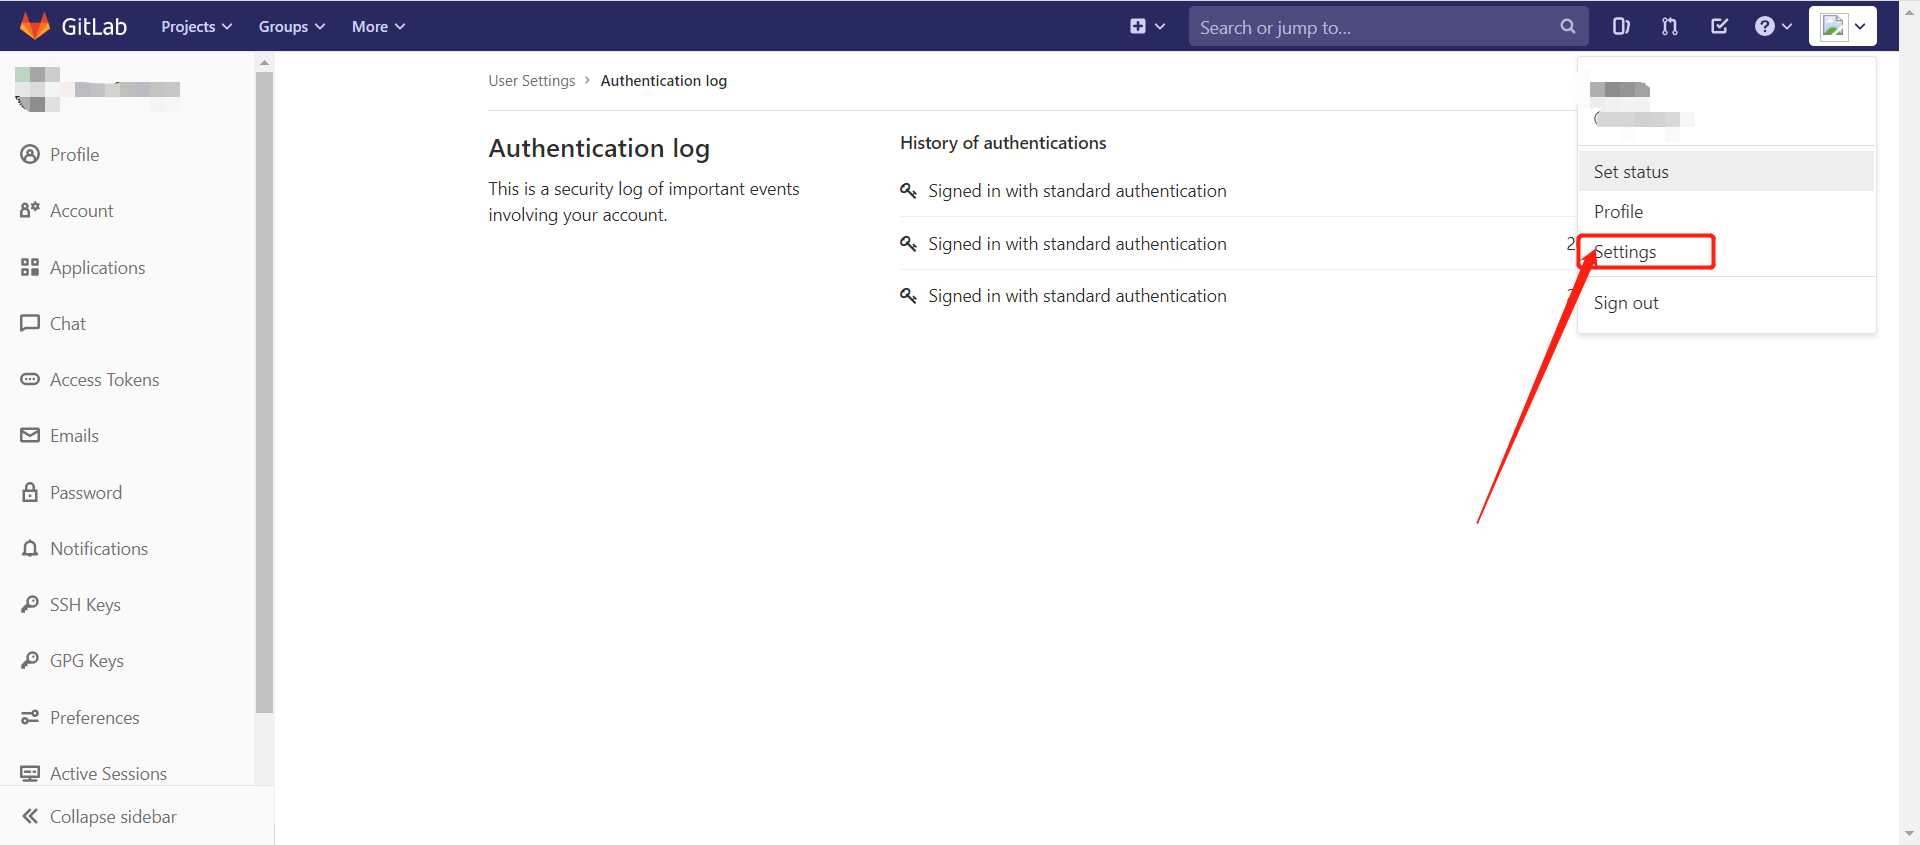Choose Profile in the user menu

1726,211
